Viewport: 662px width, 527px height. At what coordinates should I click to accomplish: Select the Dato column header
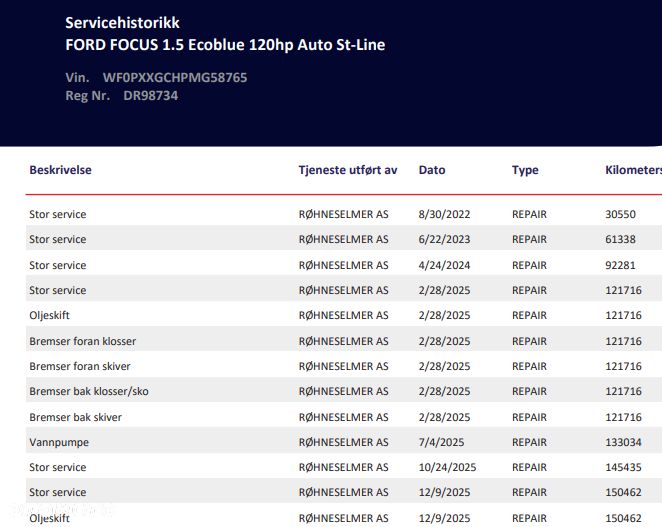[432, 170]
